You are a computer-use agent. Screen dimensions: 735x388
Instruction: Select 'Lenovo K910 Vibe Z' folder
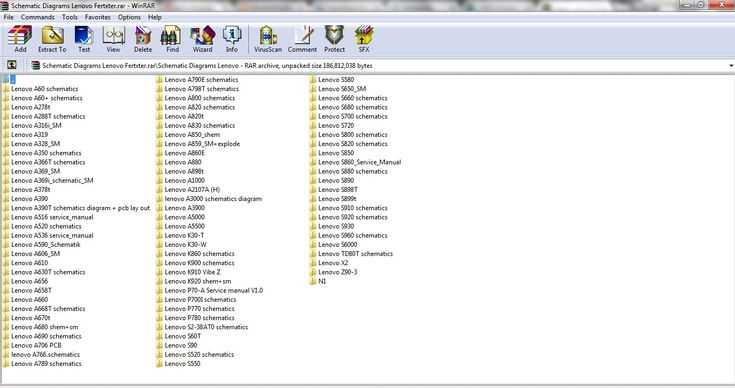tap(188, 272)
